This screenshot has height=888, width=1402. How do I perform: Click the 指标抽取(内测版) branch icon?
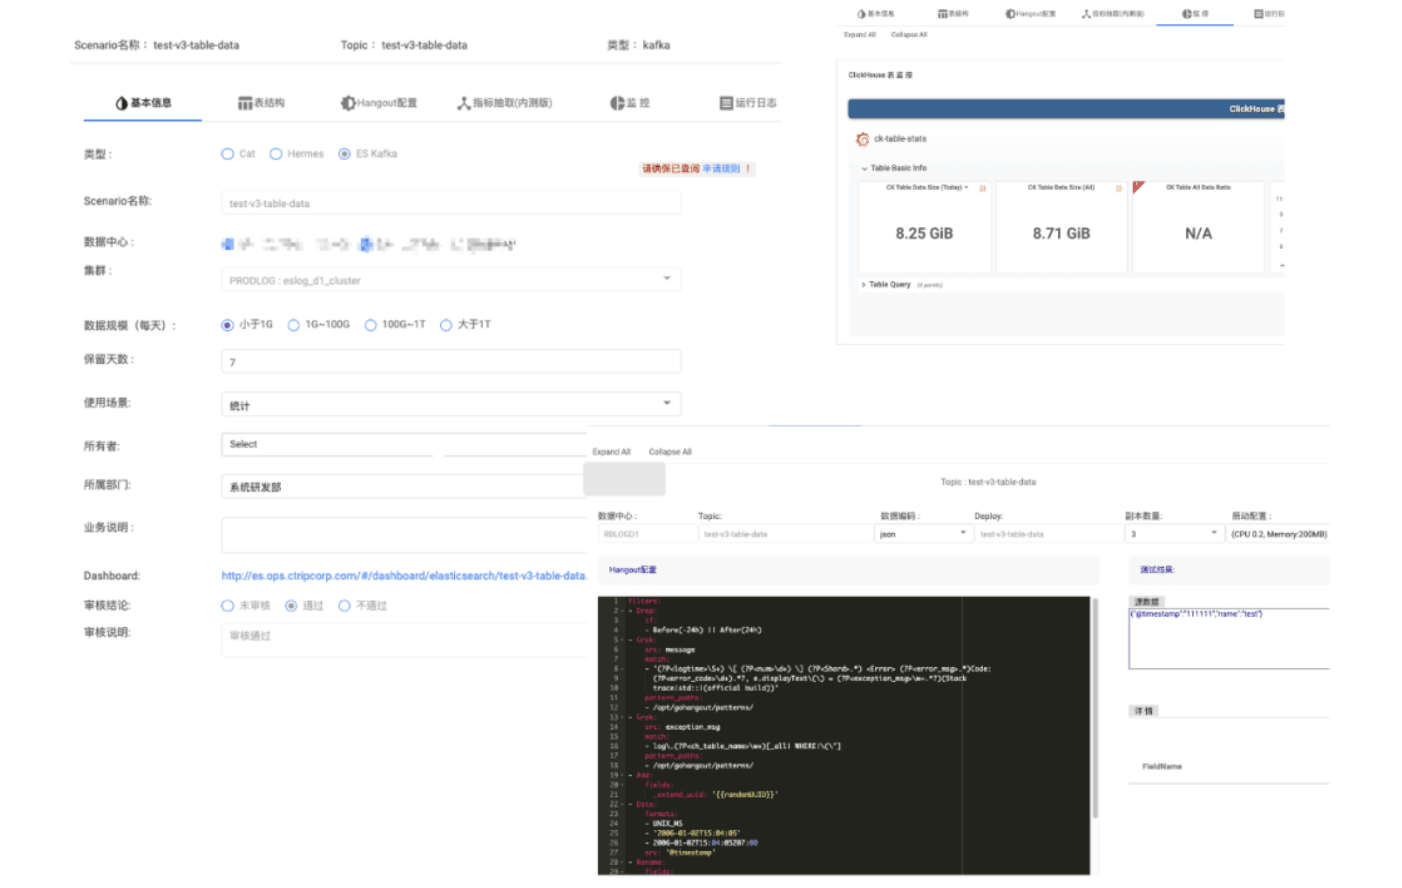[464, 103]
